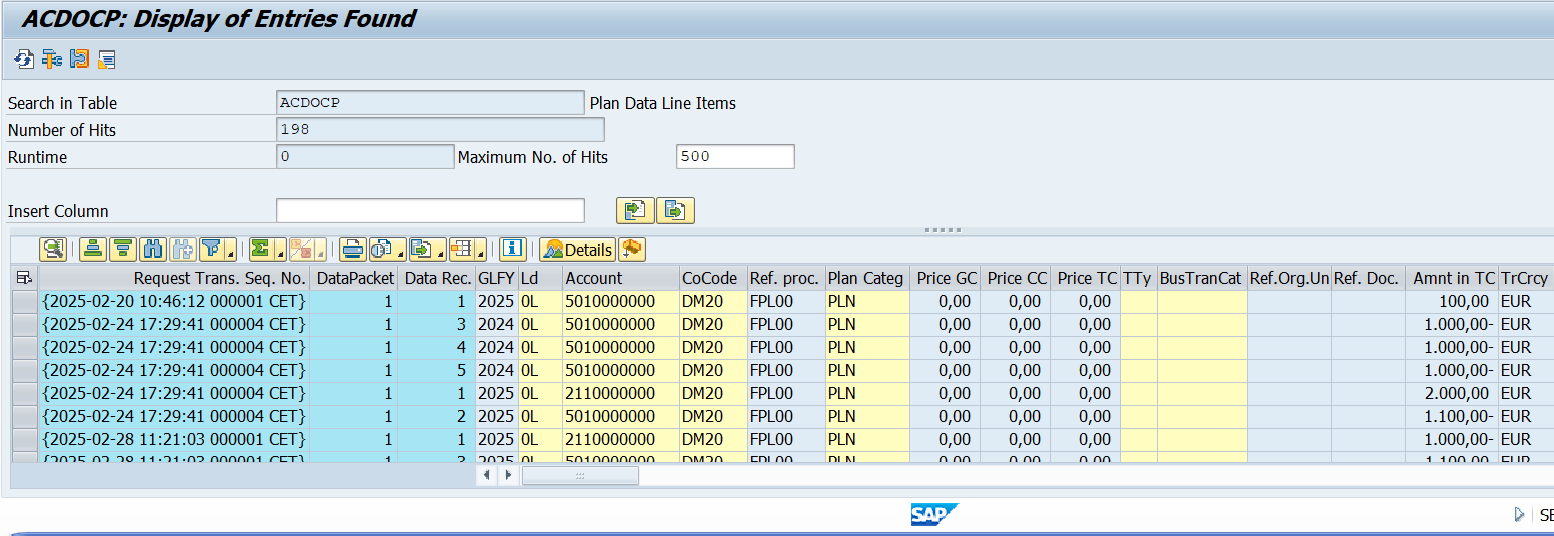Click the BusTranCat column header

click(x=1201, y=278)
